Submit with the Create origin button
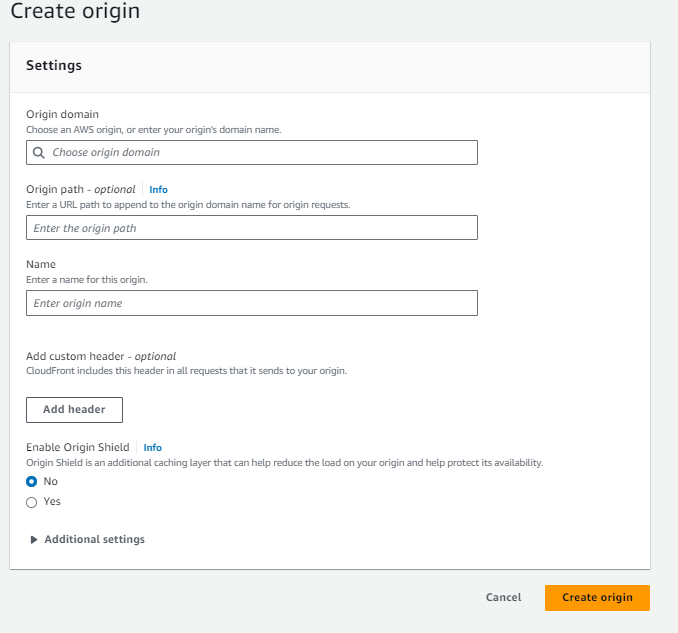 597,598
